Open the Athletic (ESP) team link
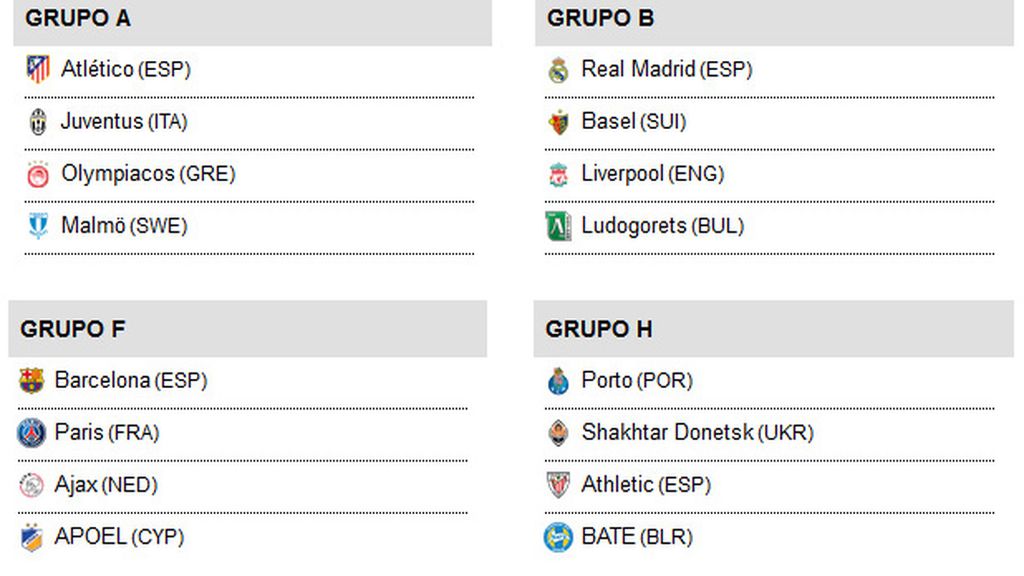Viewport: 1024px width, 576px height. coord(646,485)
